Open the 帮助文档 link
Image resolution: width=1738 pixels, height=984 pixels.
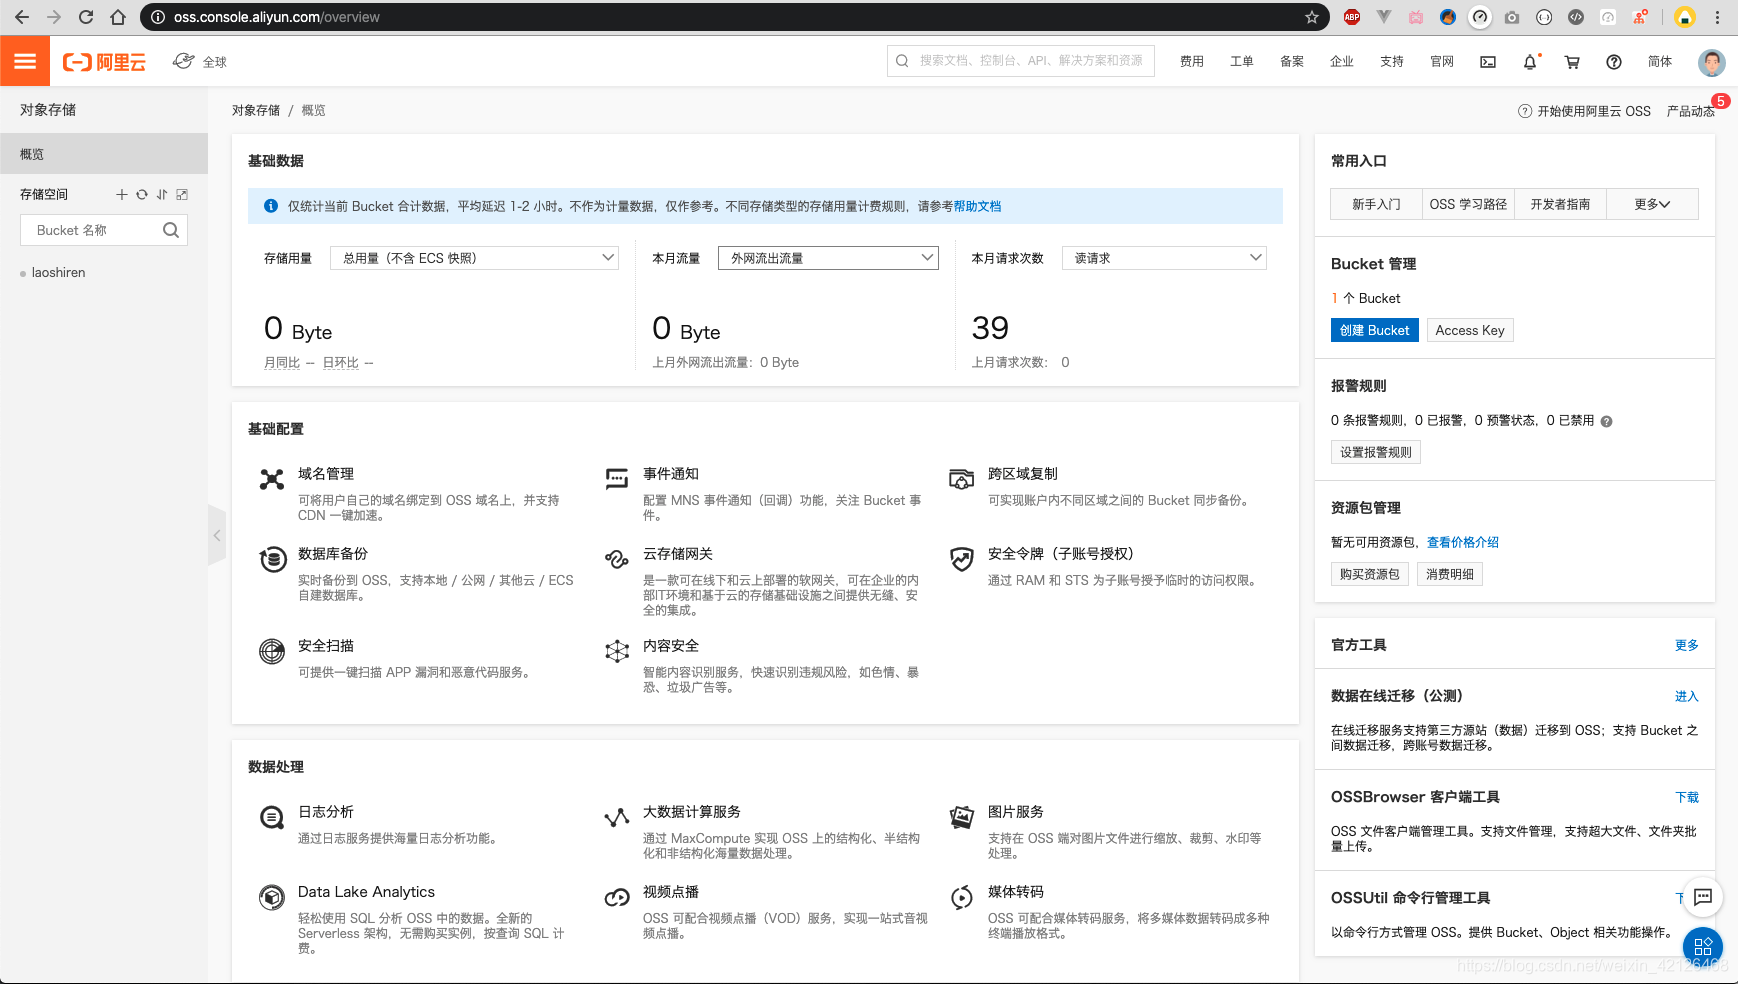pyautogui.click(x=977, y=206)
